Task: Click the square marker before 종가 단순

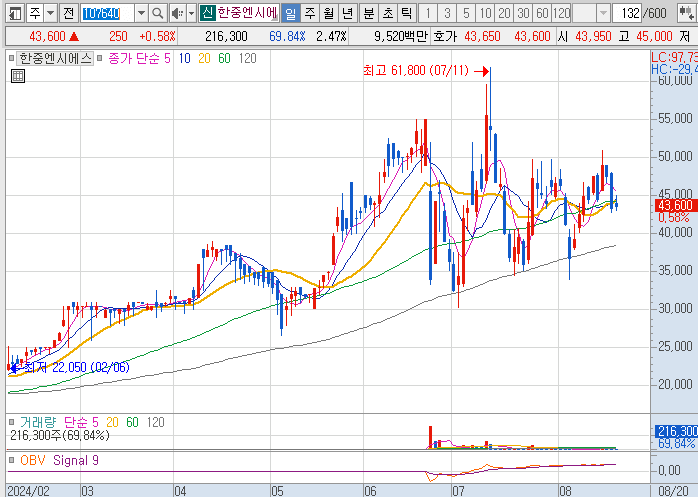Action: pos(100,58)
